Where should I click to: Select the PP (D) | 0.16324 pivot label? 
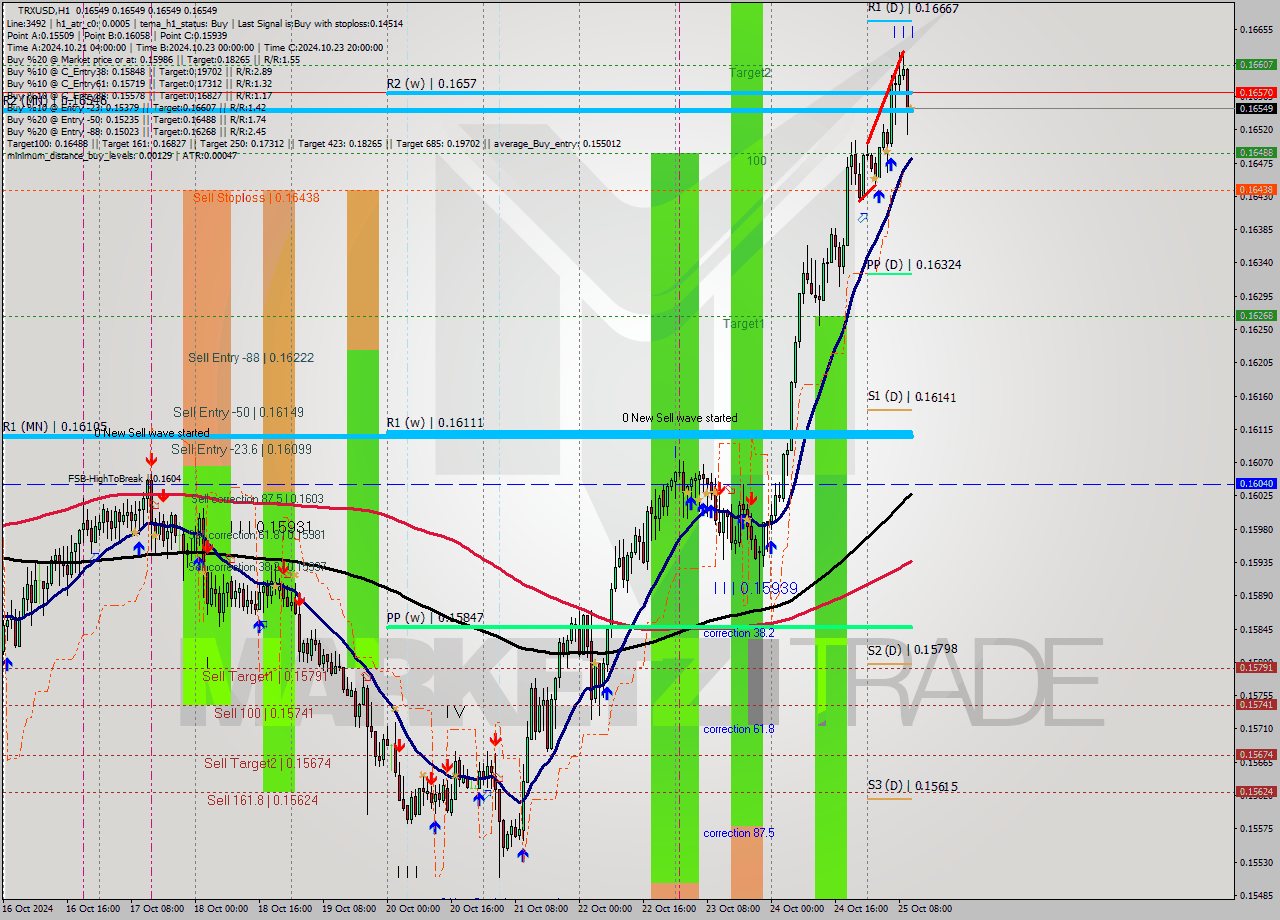(x=913, y=265)
